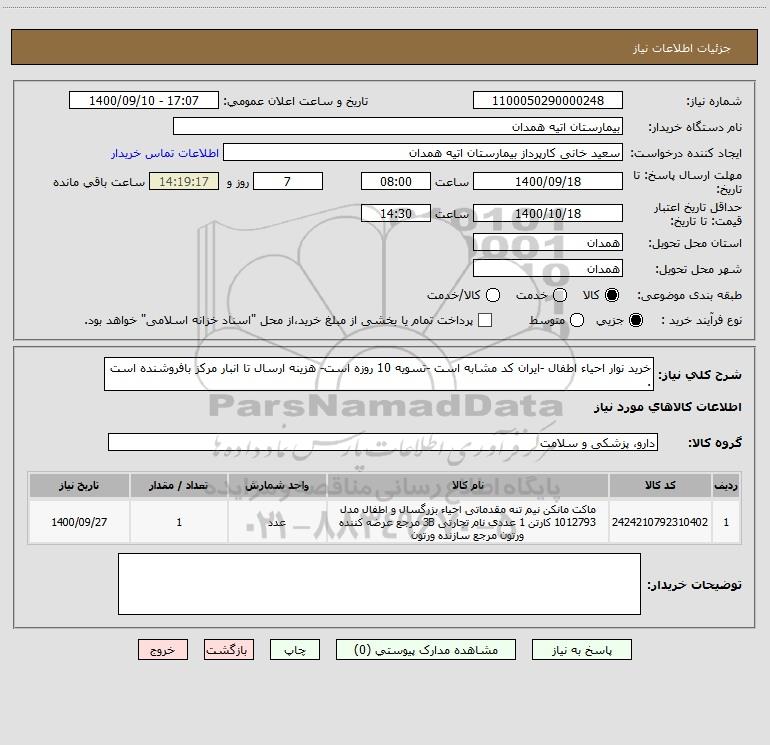The height and width of the screenshot is (745, 770).
Task: Click the delivery city field همدان
Action: (548, 269)
